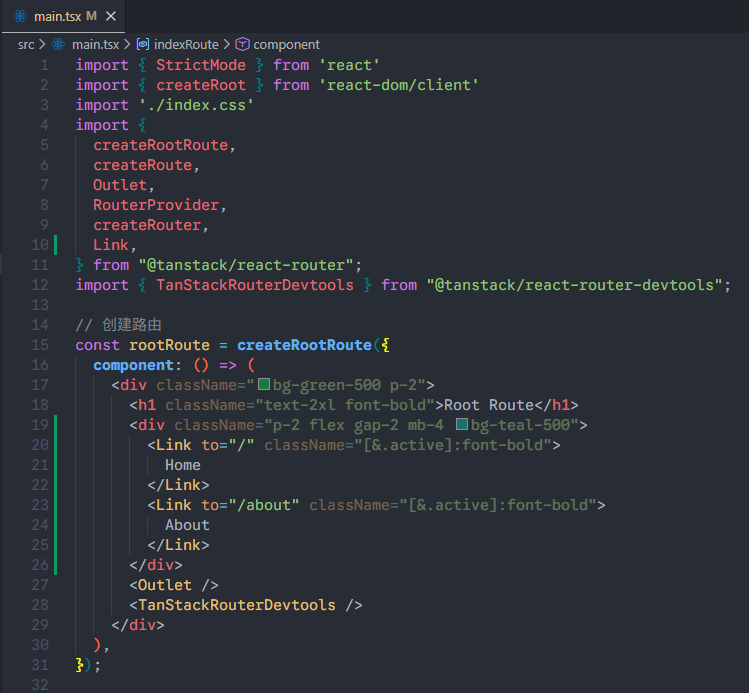Viewport: 749px width, 693px height.
Task: Click the green git change bar beside line 10
Action: pyautogui.click(x=57, y=245)
